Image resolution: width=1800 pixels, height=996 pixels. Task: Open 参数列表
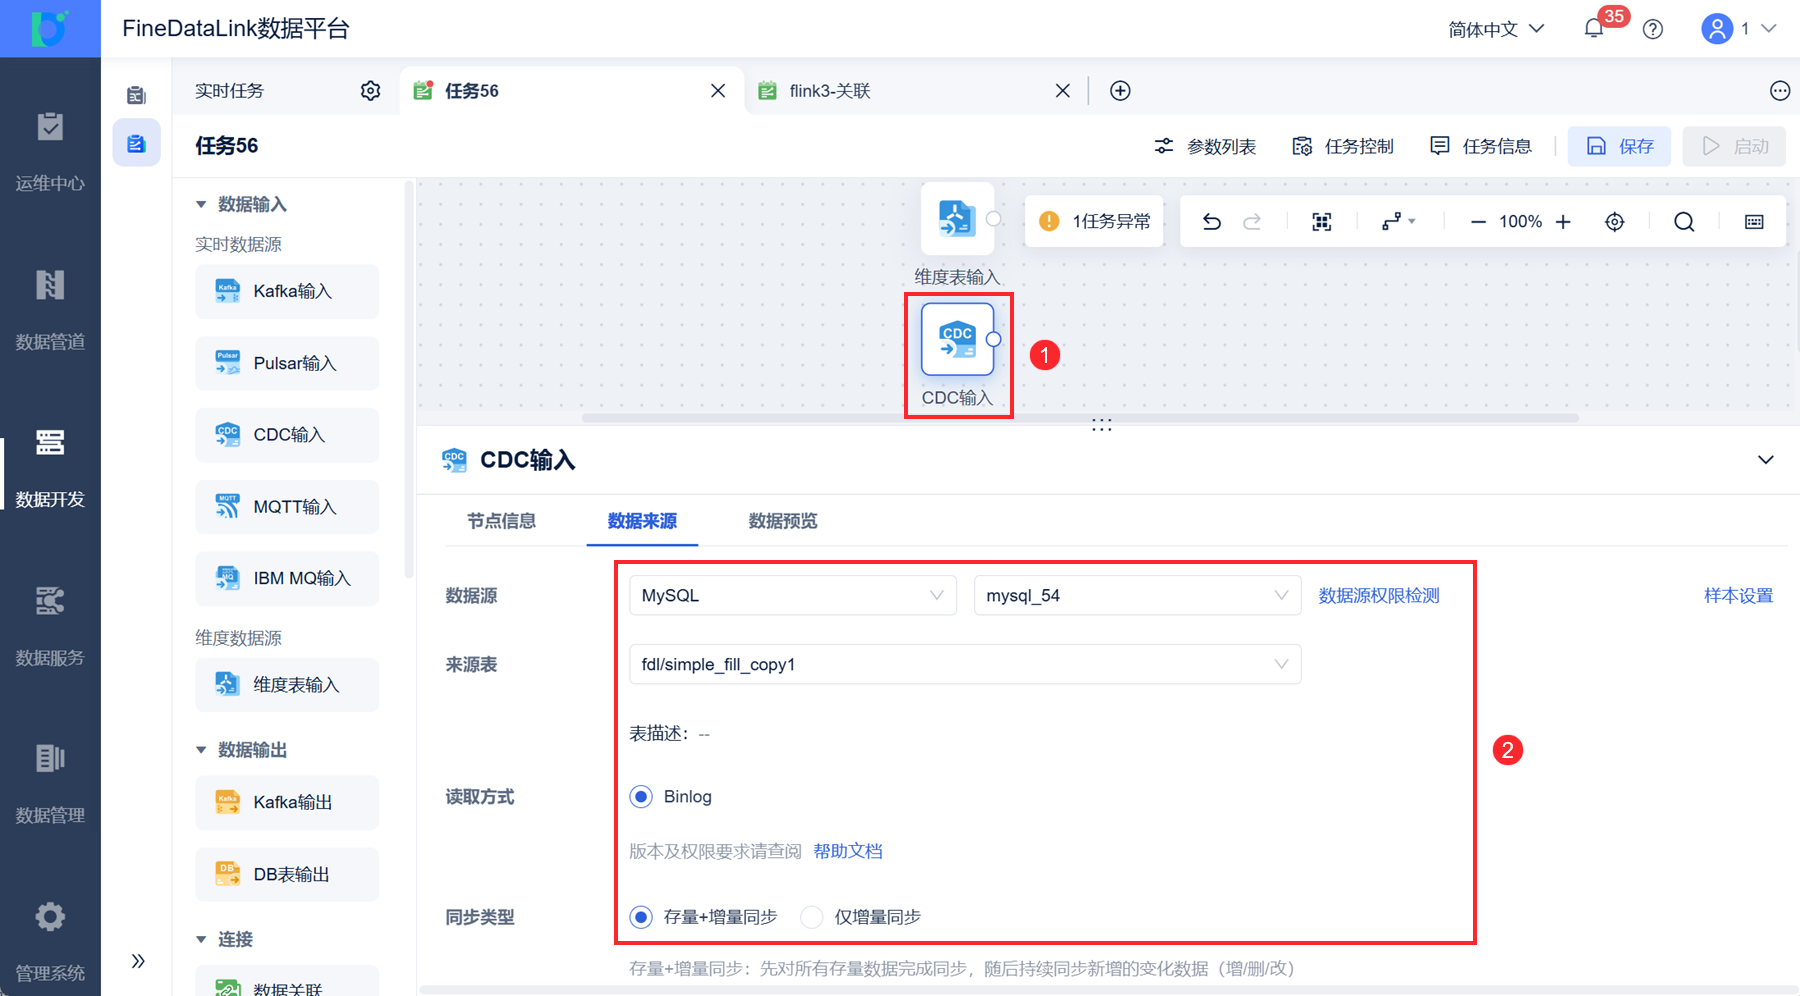pos(1205,146)
